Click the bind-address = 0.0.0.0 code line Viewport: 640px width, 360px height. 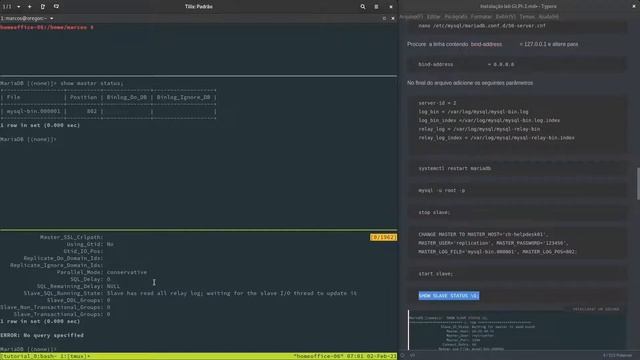click(466, 64)
